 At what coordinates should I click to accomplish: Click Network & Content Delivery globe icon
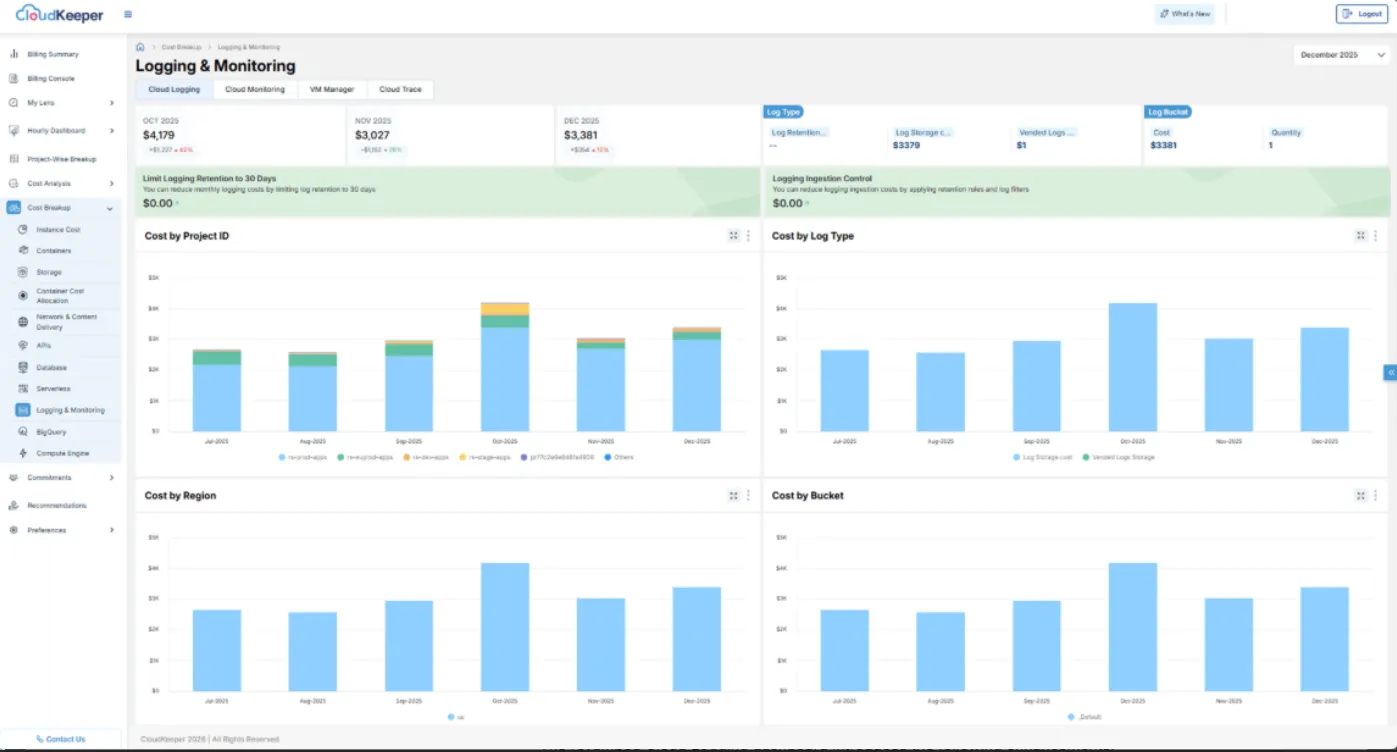(23, 321)
